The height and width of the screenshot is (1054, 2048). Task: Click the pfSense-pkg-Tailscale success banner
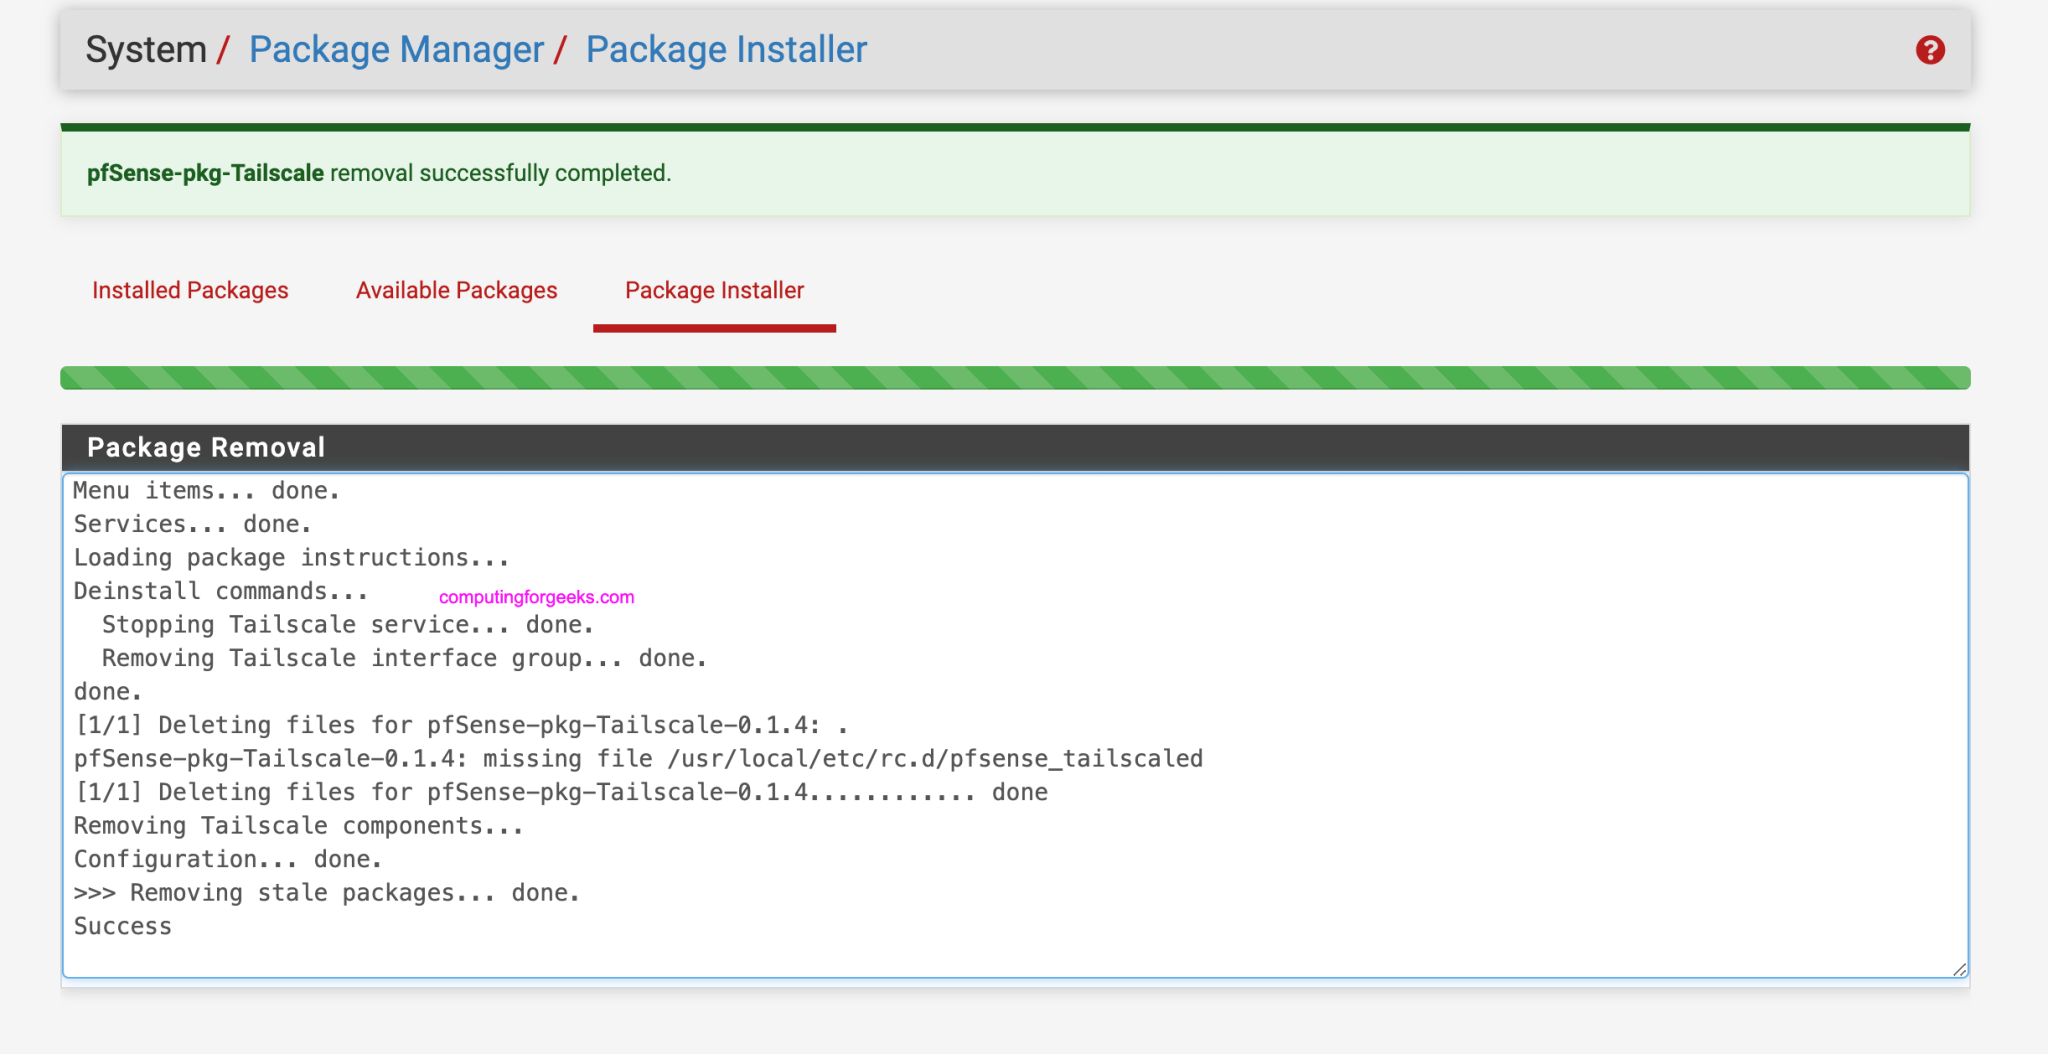tap(1015, 172)
